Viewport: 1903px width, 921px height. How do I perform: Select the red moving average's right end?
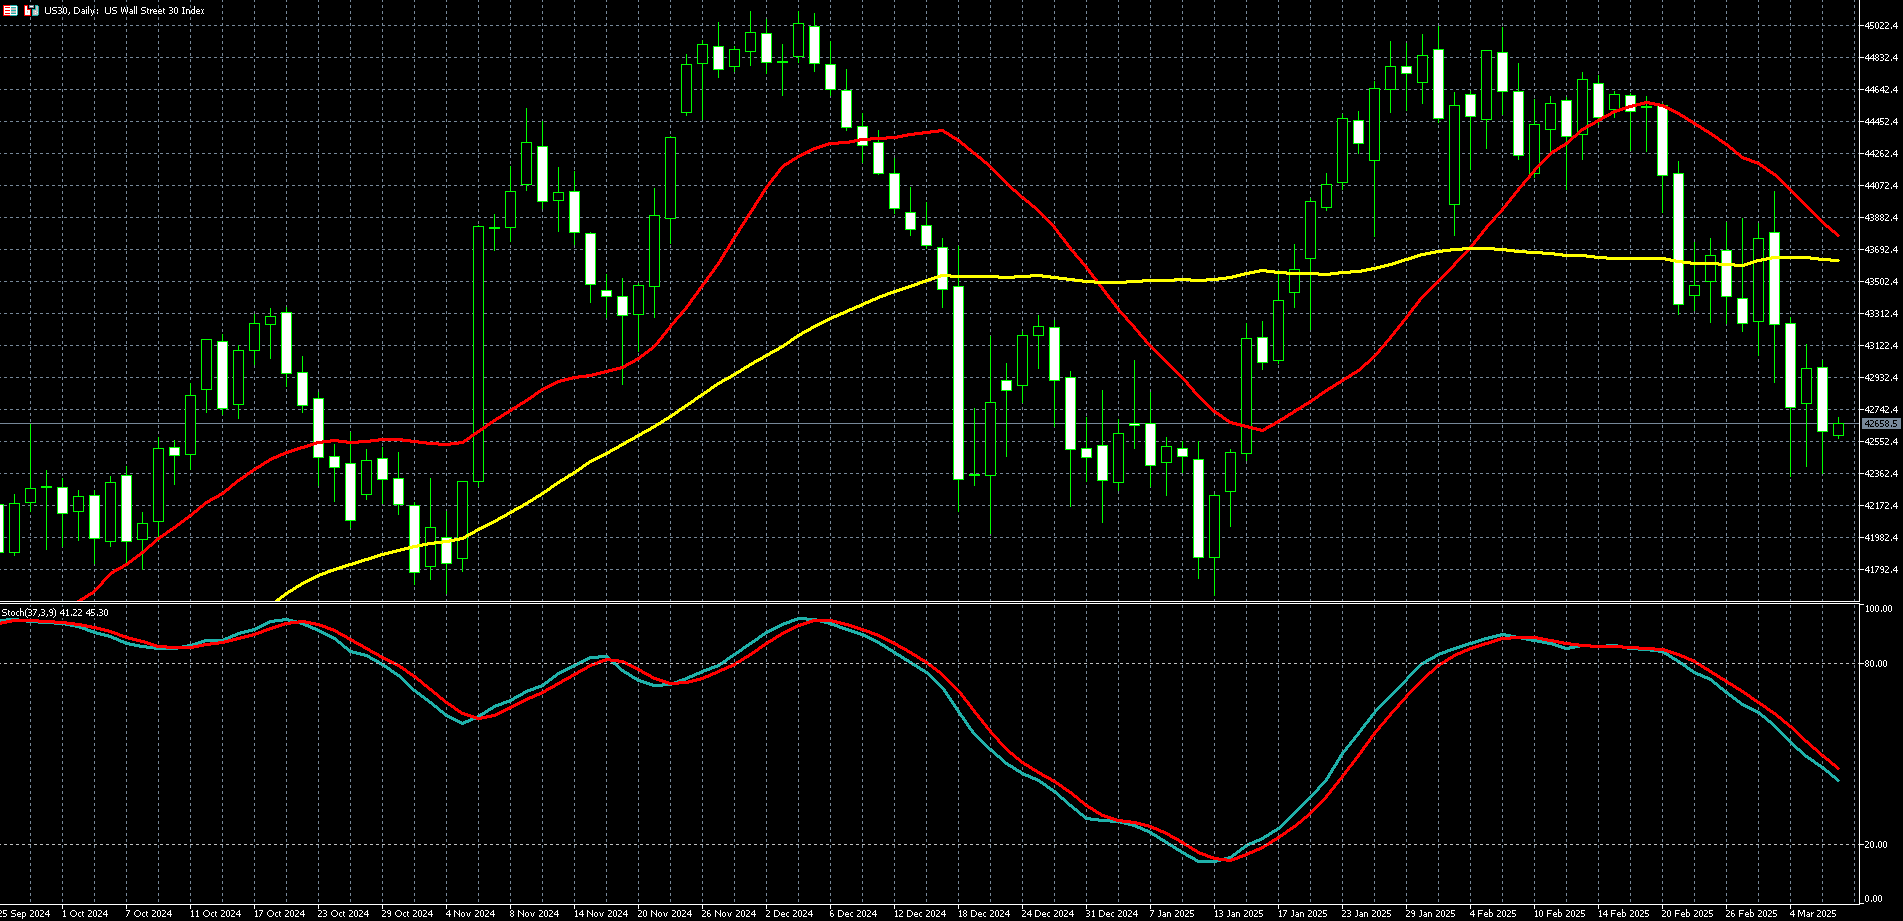pos(1838,235)
